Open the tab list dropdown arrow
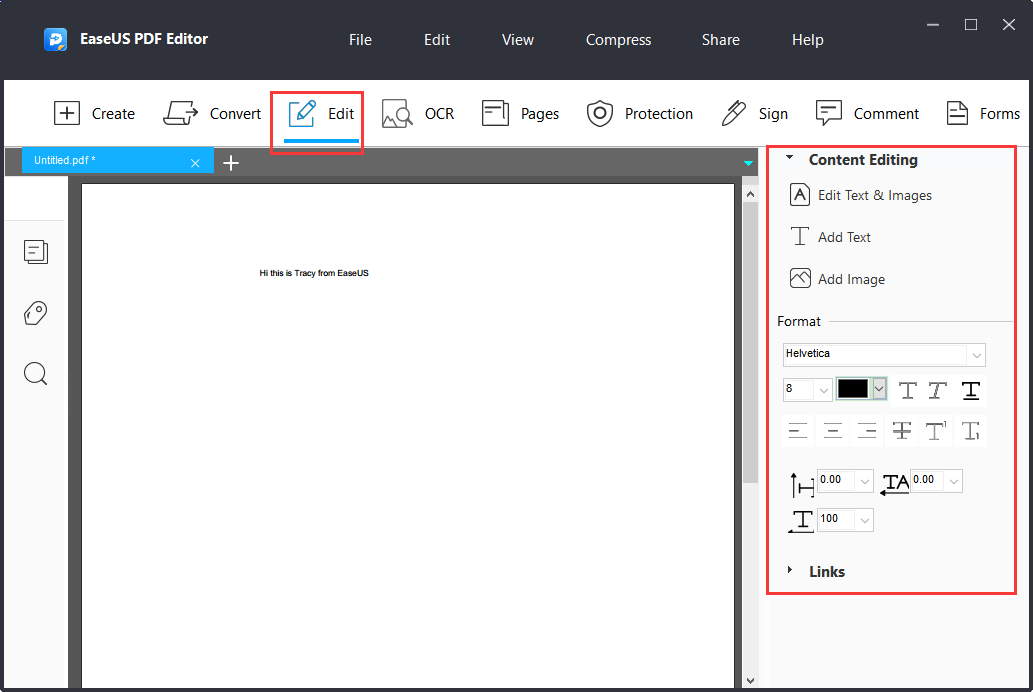 tap(748, 163)
